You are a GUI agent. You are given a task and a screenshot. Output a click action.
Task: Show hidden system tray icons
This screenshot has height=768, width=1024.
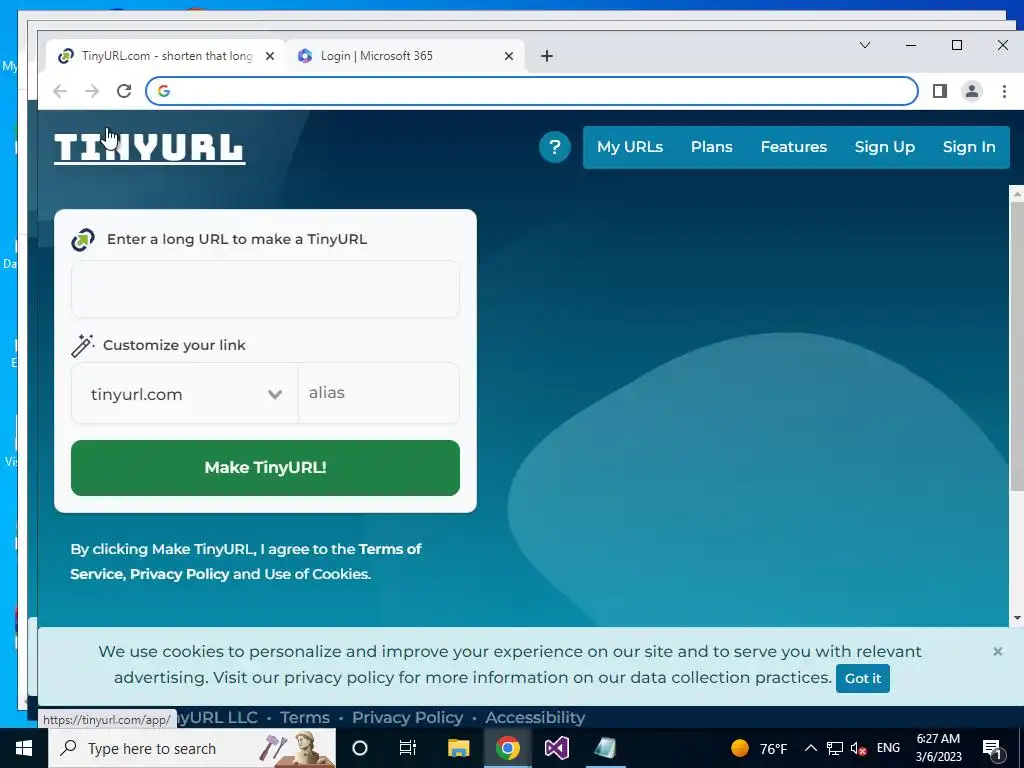point(810,748)
